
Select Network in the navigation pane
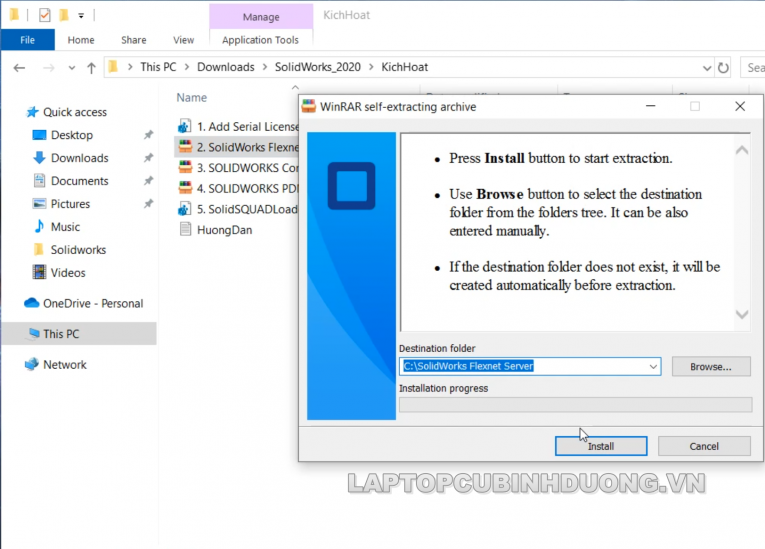pyautogui.click(x=64, y=365)
